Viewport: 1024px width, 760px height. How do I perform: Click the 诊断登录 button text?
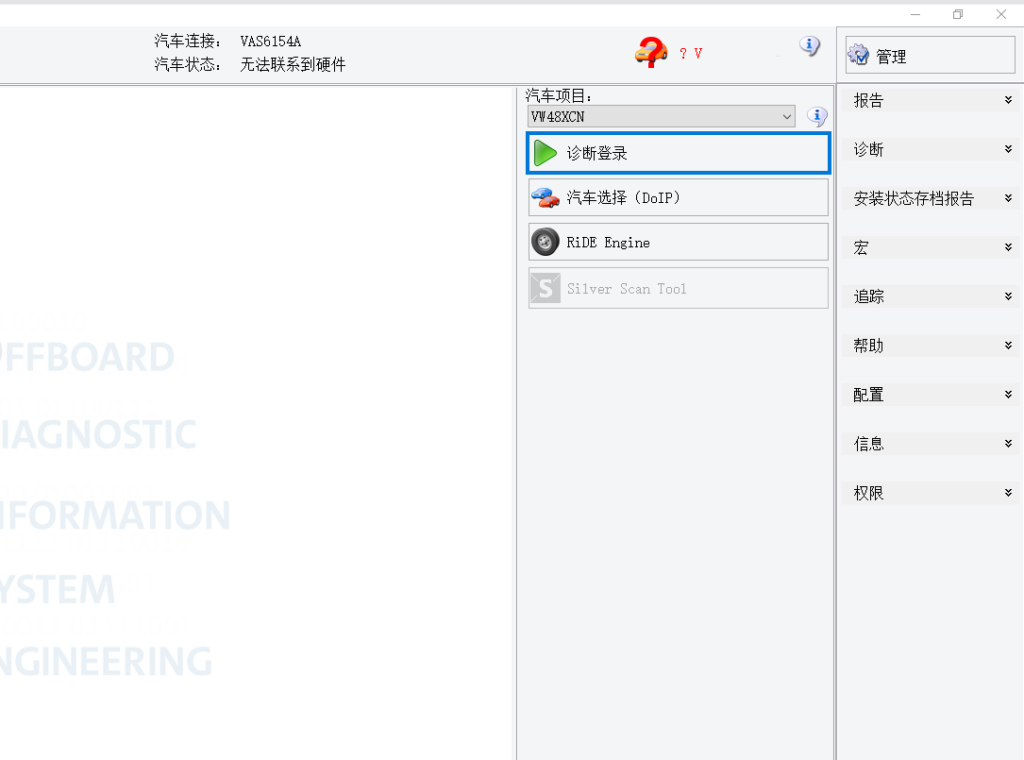(597, 153)
